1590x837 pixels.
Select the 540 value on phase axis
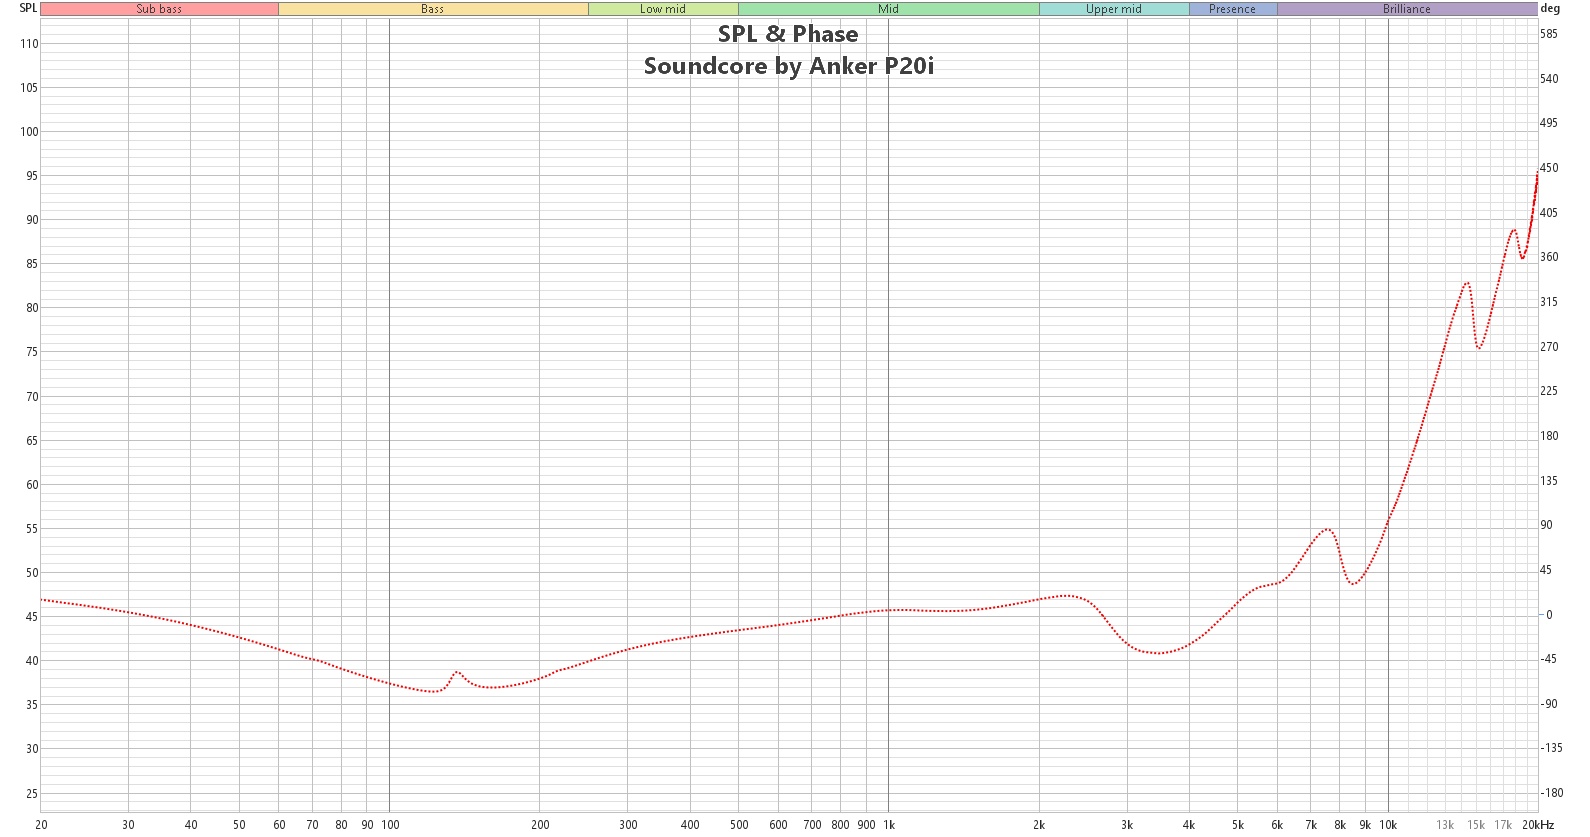click(1549, 79)
